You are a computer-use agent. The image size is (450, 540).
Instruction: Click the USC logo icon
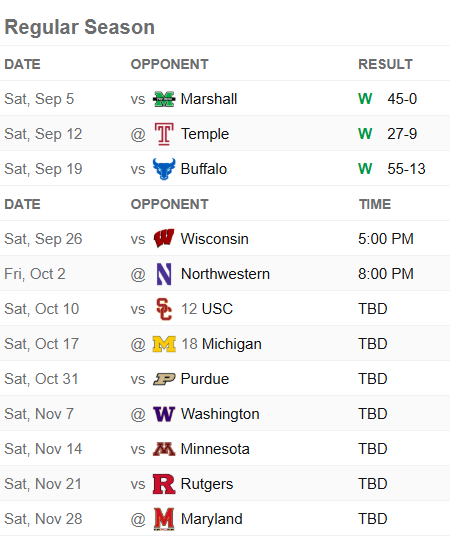tap(164, 309)
